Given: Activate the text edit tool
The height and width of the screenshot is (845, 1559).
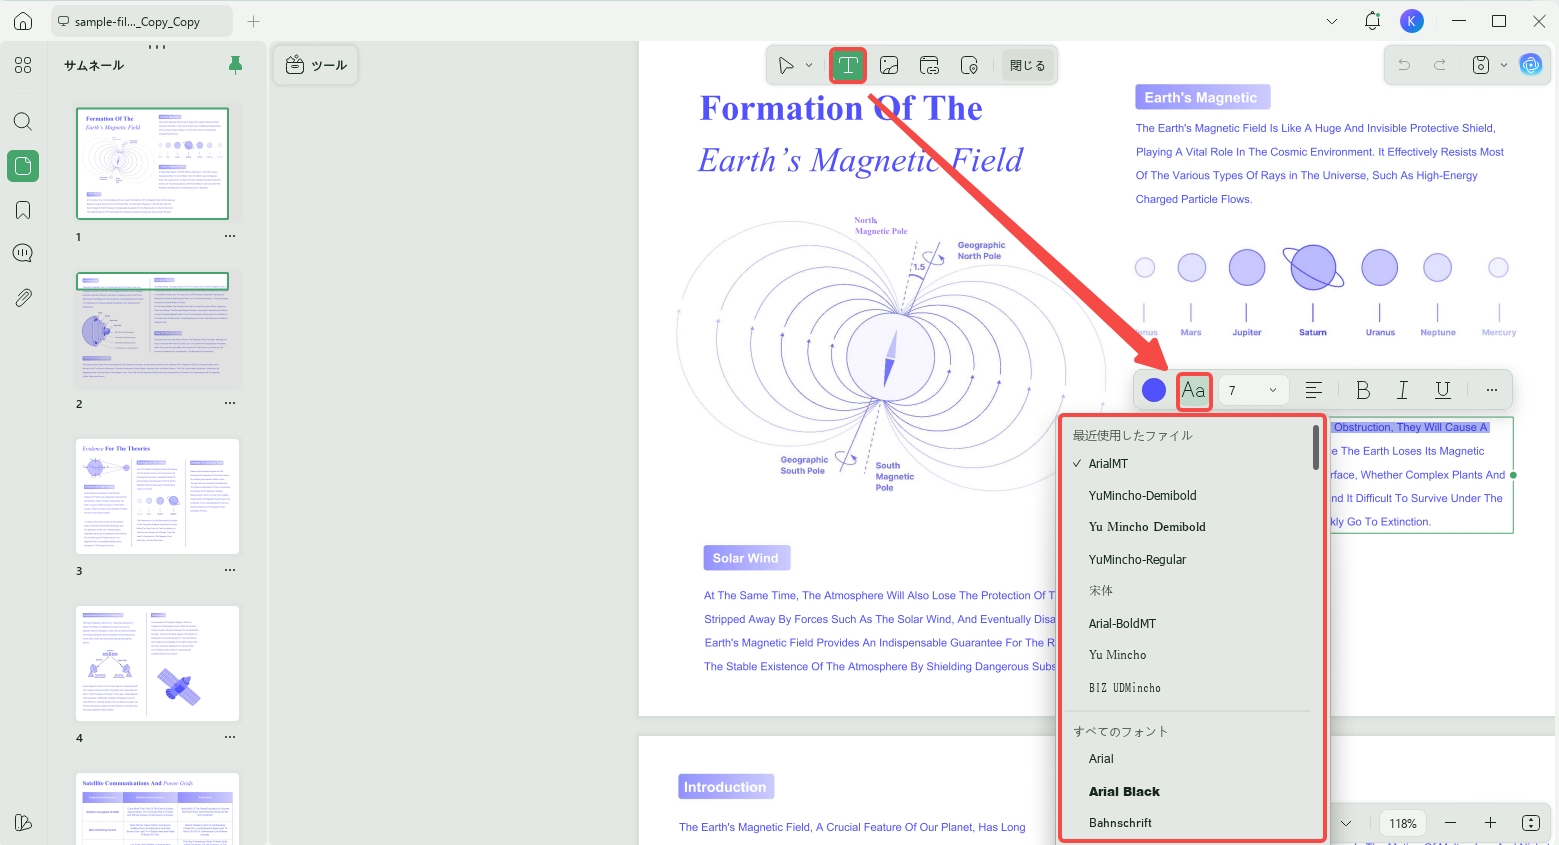Looking at the screenshot, I should (x=848, y=66).
